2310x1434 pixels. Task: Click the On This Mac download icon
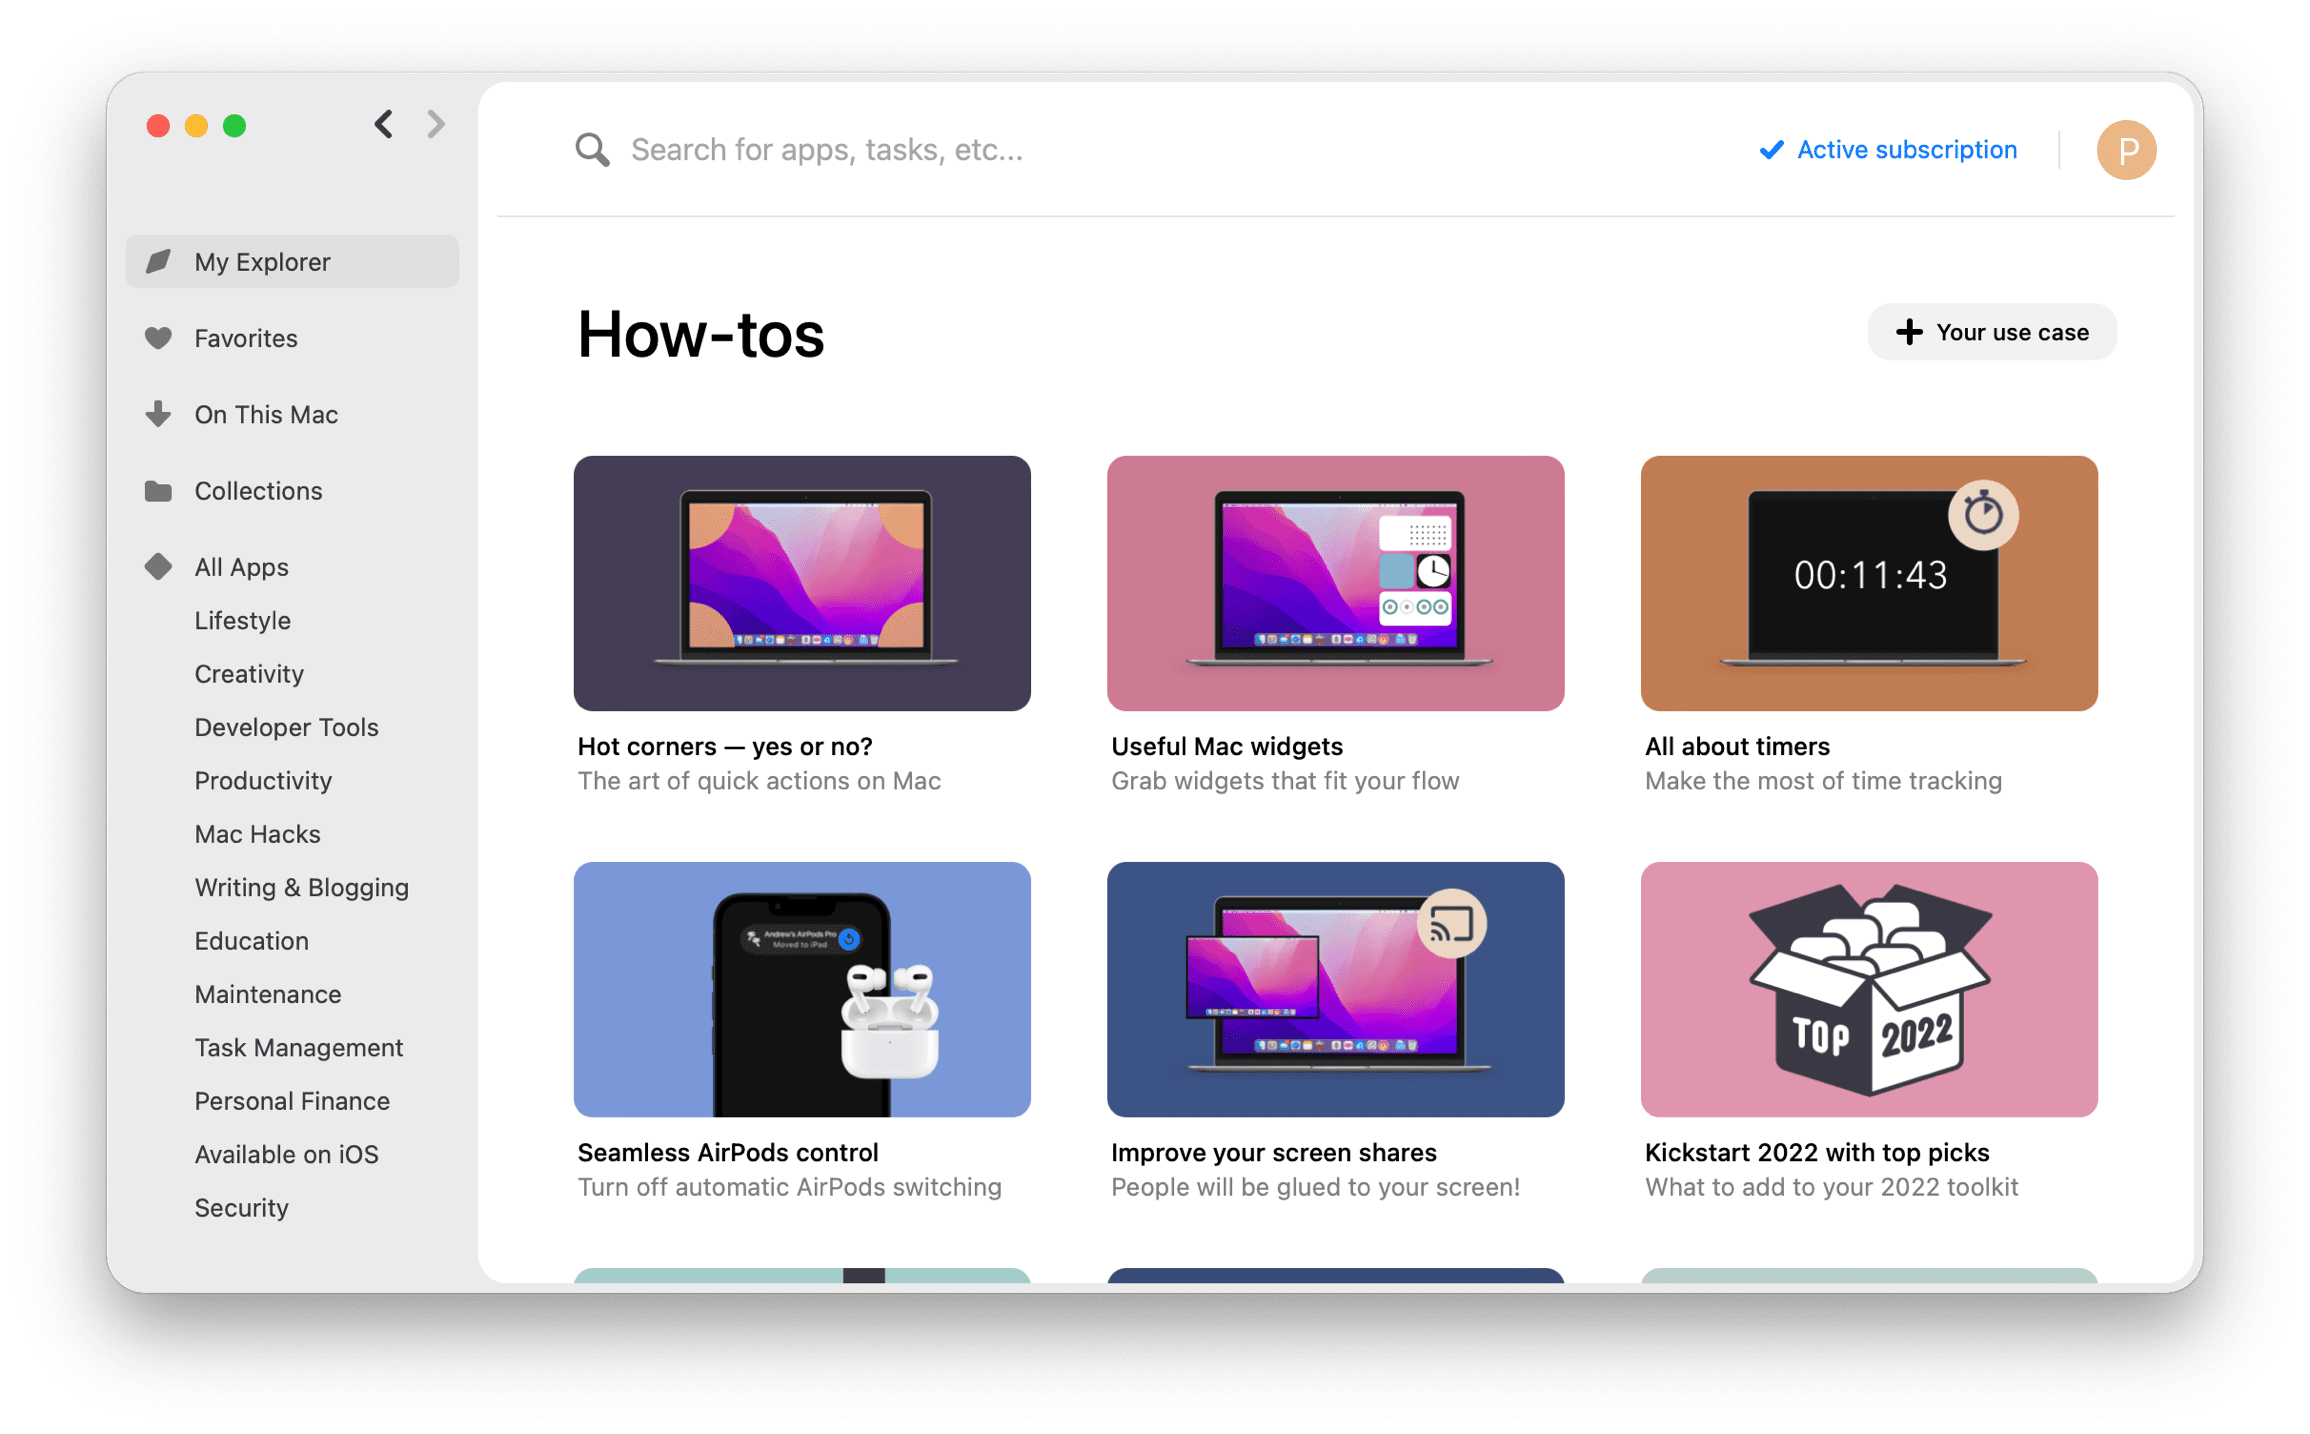(x=158, y=414)
